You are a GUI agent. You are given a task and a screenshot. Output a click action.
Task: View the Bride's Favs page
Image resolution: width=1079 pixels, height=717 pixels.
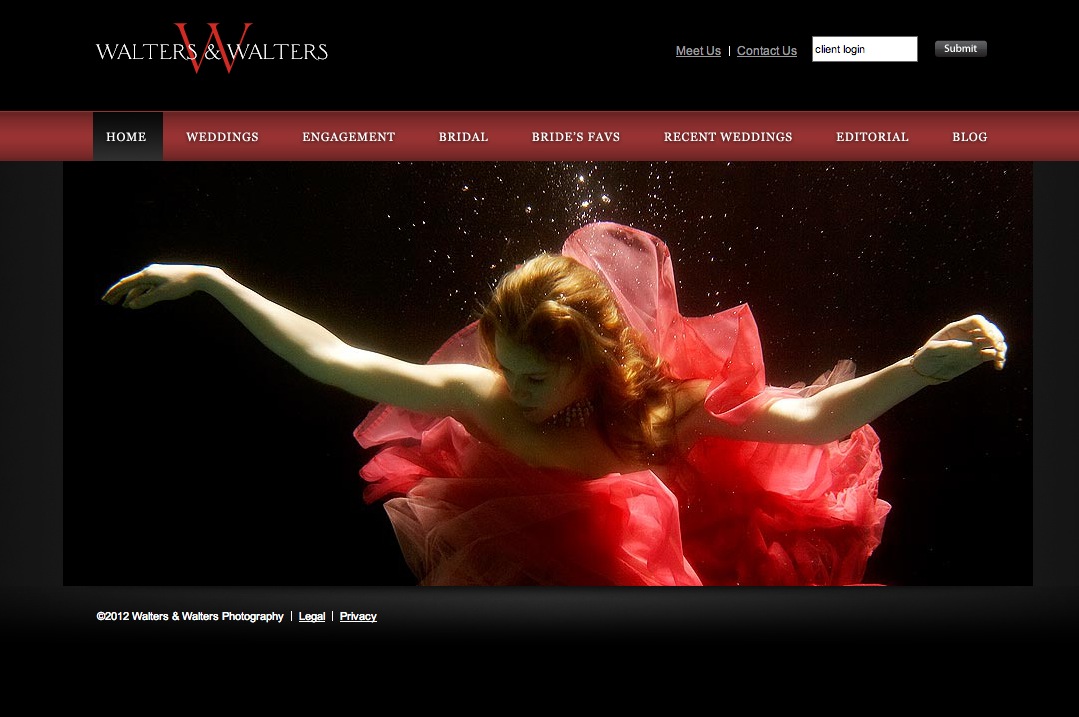[x=575, y=137]
